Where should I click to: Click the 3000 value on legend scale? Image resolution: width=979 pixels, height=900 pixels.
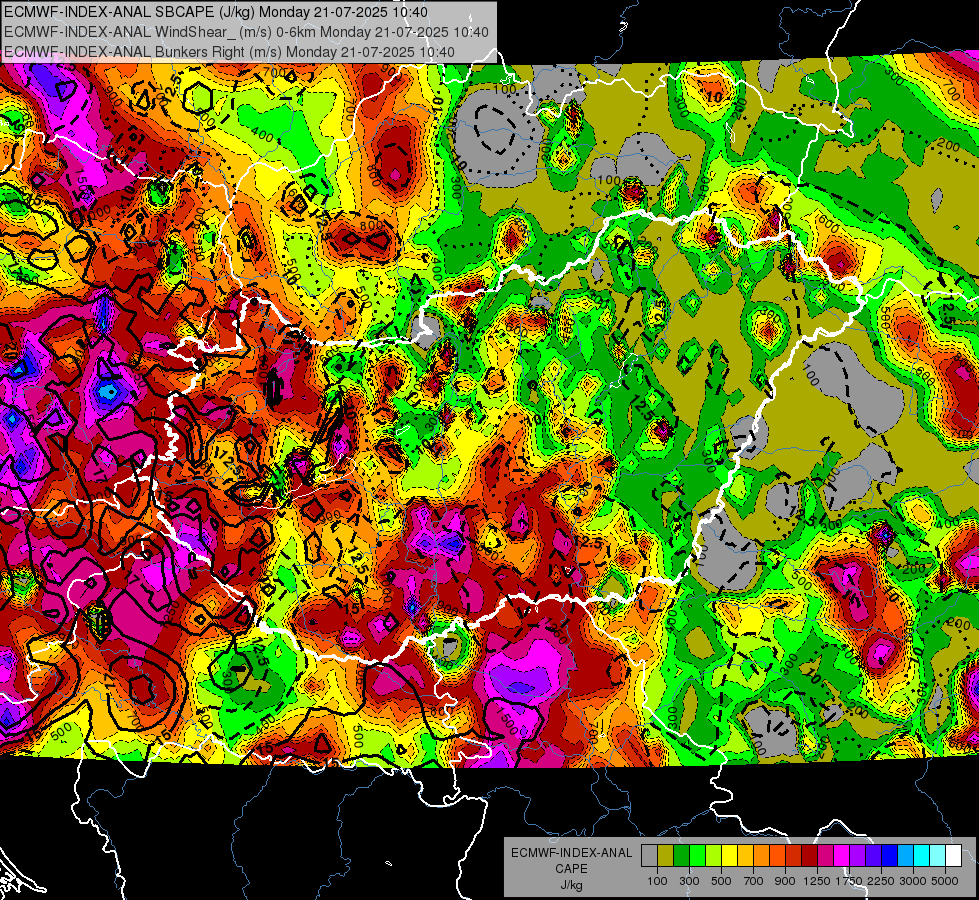(913, 881)
